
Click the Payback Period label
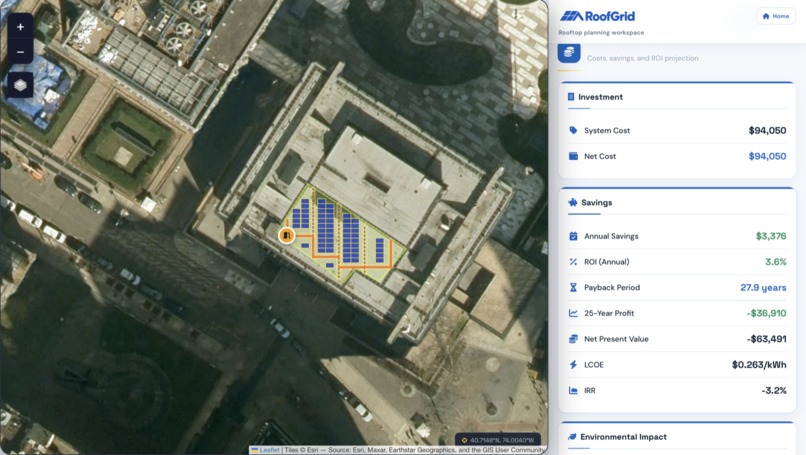612,287
